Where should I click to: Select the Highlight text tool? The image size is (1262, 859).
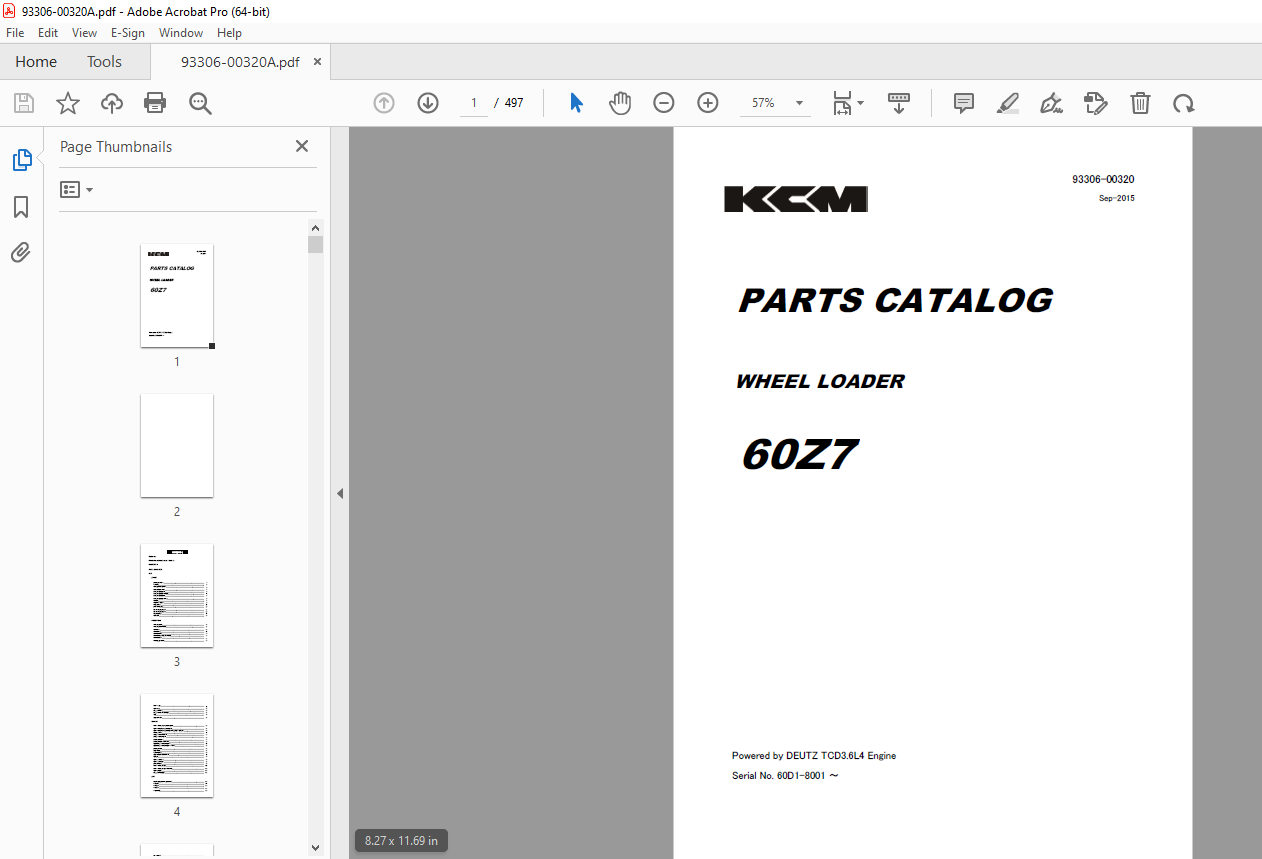click(x=1008, y=103)
